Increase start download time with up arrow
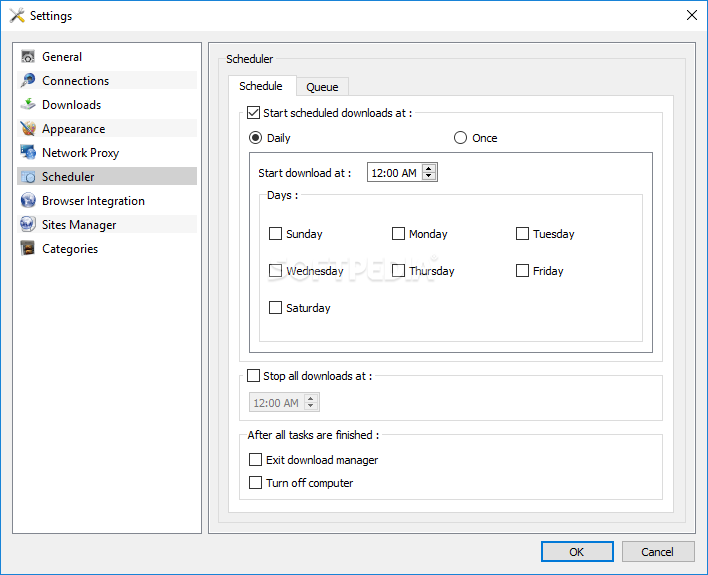 coord(429,169)
